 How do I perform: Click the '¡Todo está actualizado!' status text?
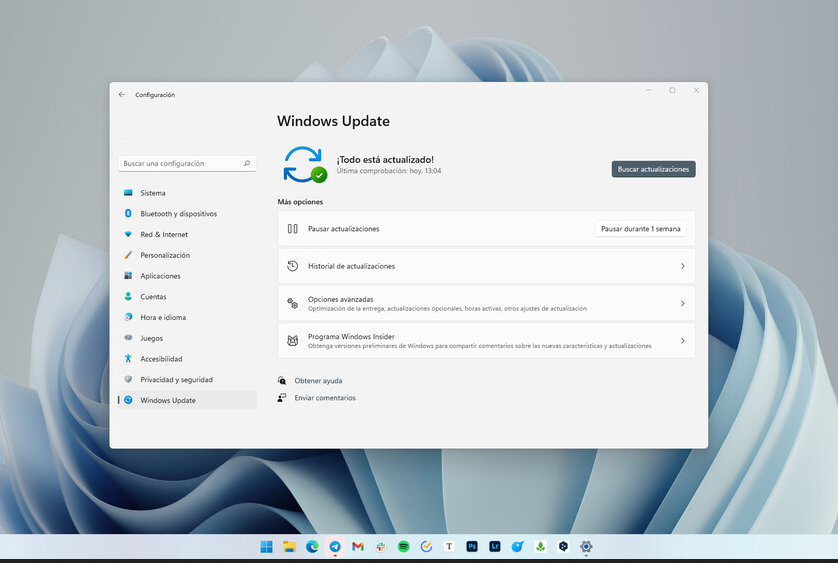(385, 159)
